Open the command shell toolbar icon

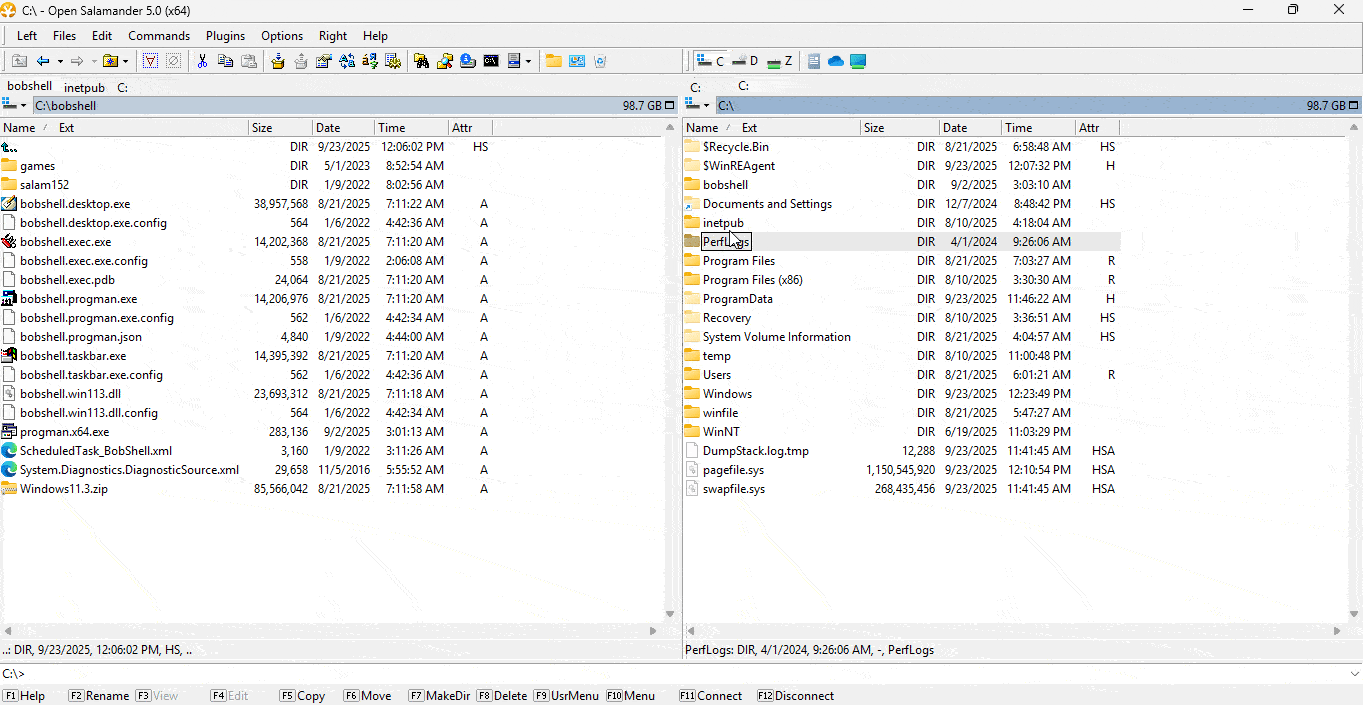tap(491, 61)
